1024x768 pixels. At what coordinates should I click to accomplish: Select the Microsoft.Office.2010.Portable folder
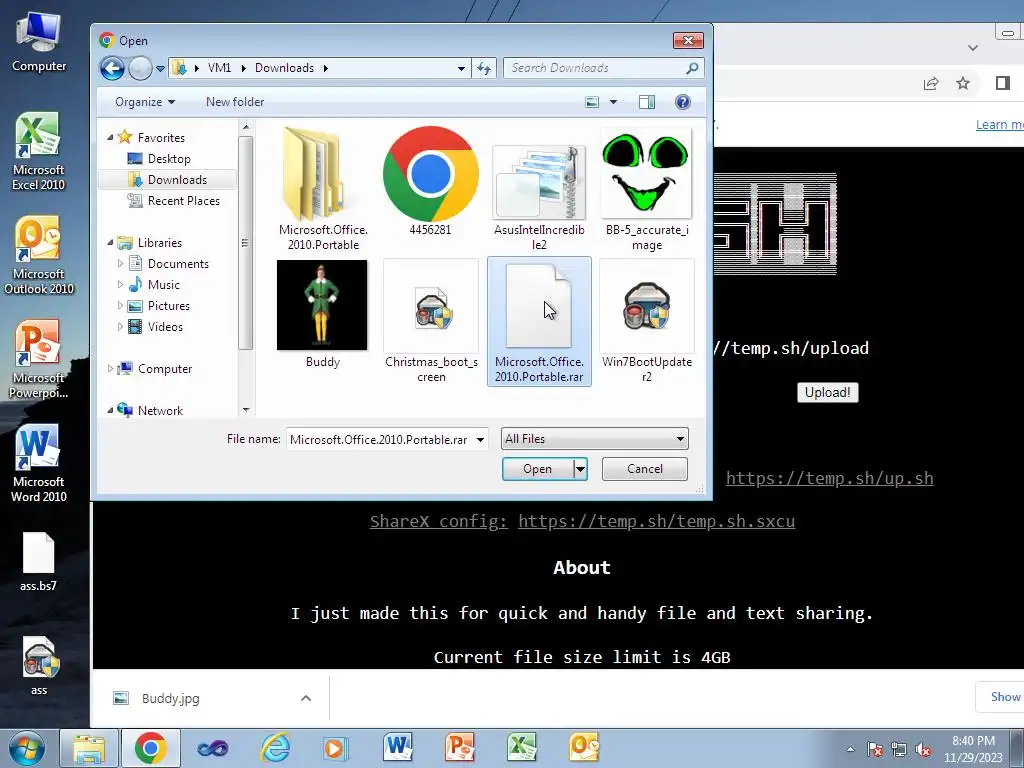point(323,189)
